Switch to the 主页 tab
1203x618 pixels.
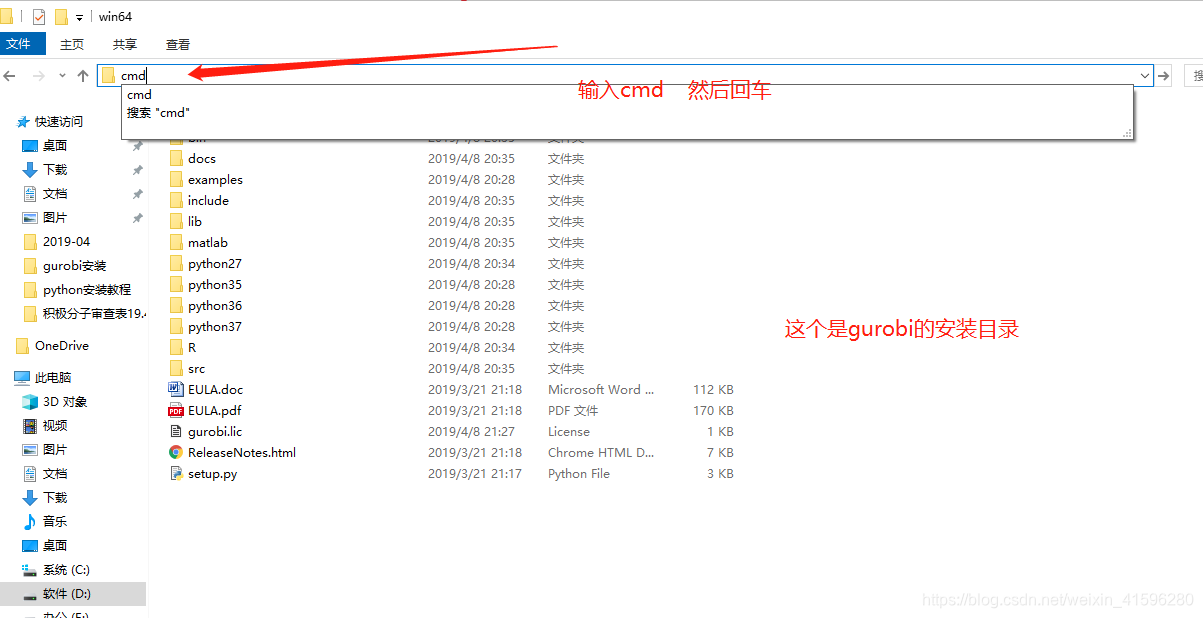(x=72, y=44)
